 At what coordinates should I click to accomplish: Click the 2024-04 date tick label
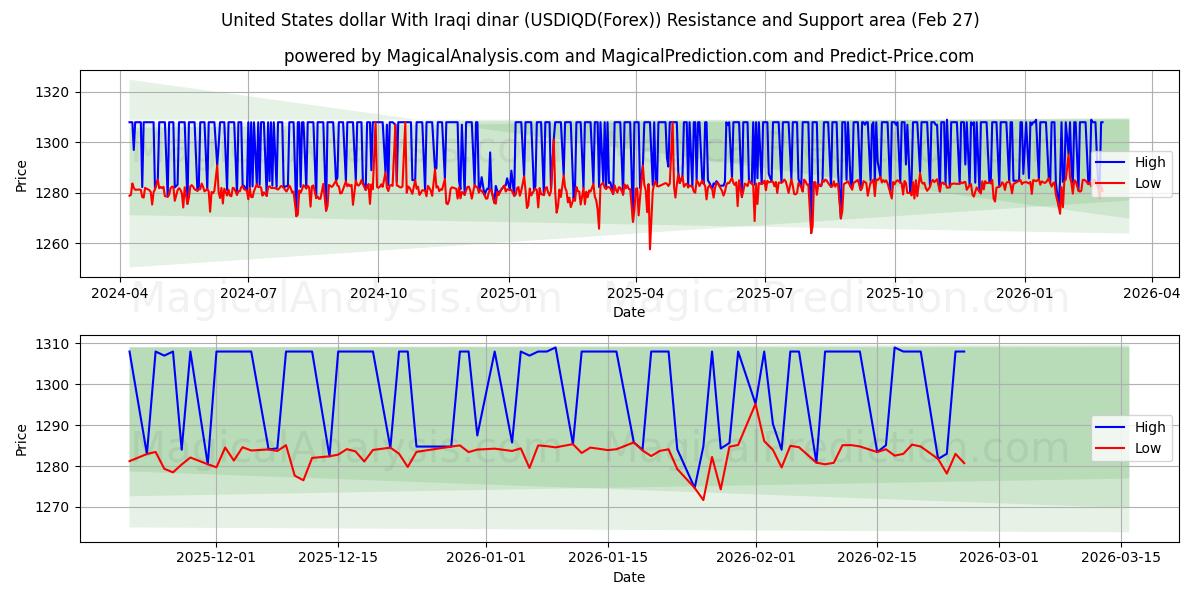click(120, 293)
